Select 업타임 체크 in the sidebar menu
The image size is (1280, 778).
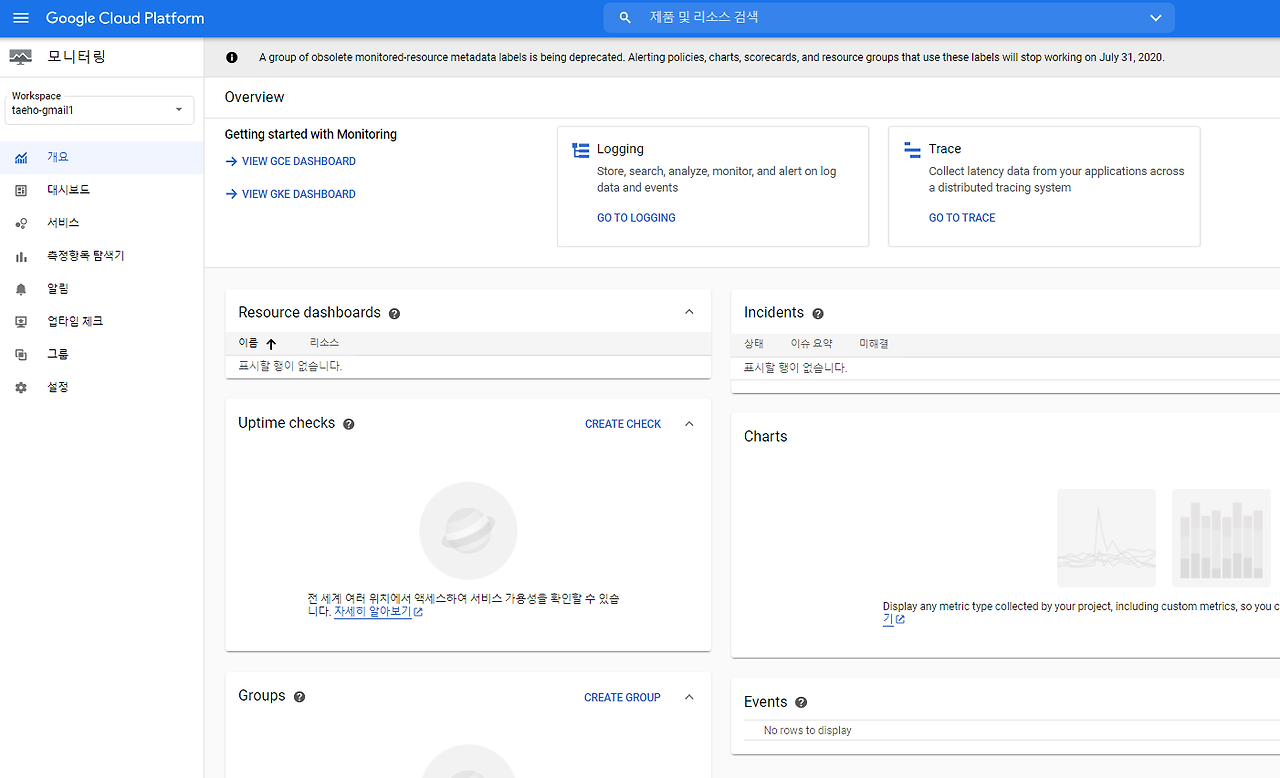102,322
